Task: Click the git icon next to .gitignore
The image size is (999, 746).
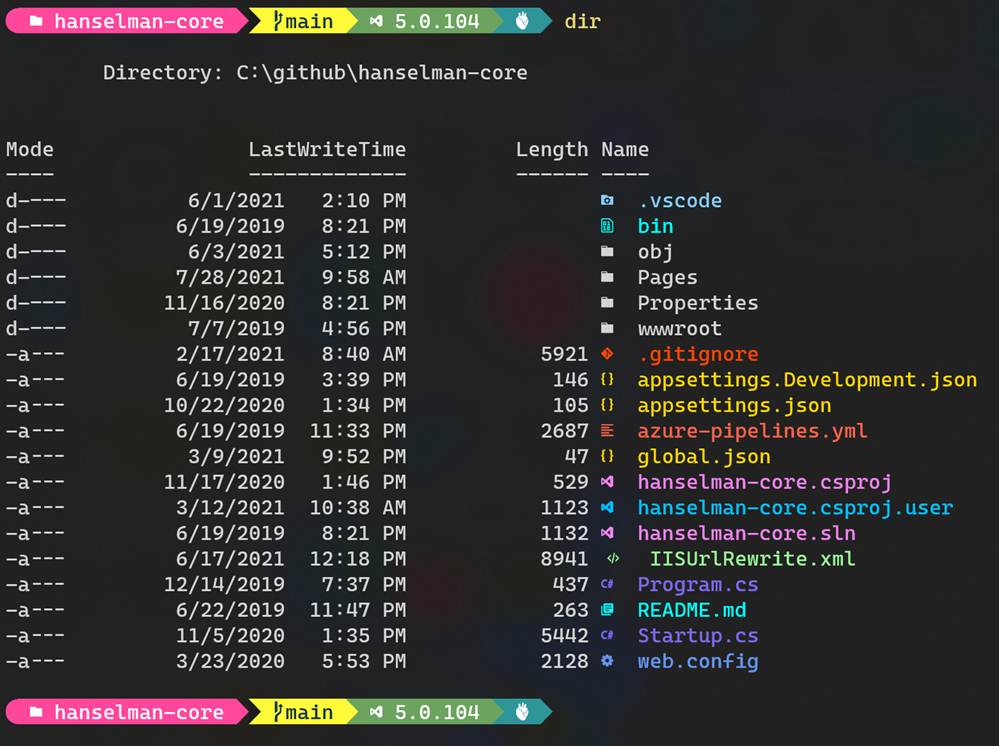Action: click(x=607, y=354)
